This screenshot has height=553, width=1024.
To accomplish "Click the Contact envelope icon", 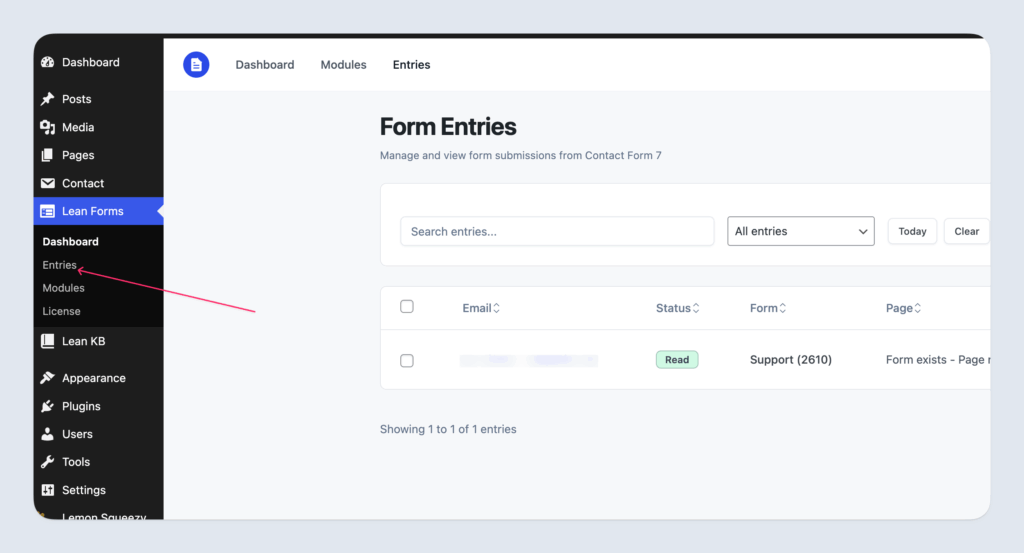I will tap(47, 183).
